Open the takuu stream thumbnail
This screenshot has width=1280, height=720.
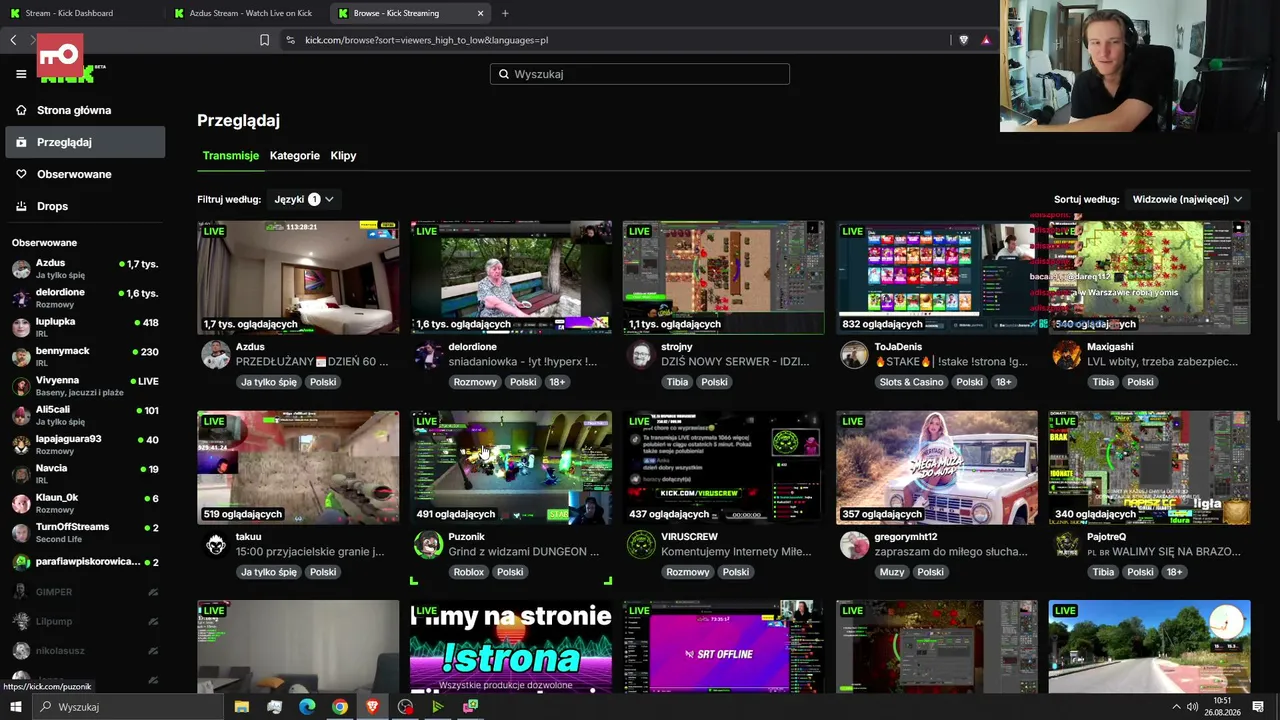[x=298, y=467]
